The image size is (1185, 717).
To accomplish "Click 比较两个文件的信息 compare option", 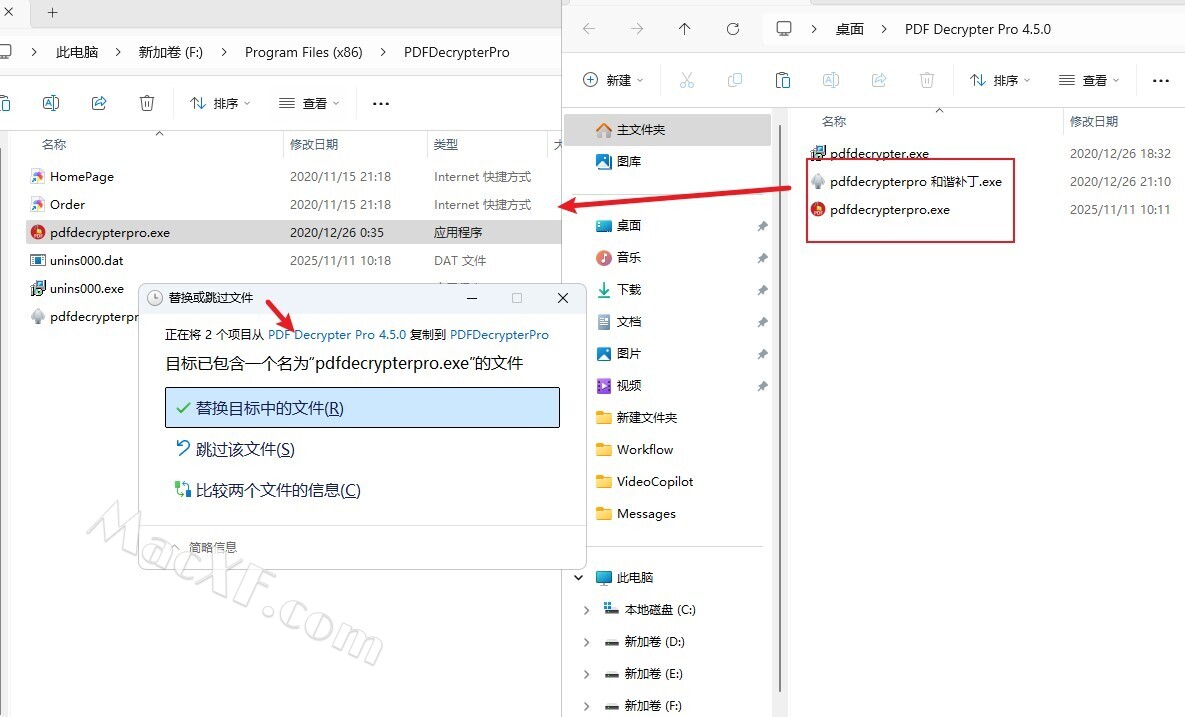I will pos(277,490).
